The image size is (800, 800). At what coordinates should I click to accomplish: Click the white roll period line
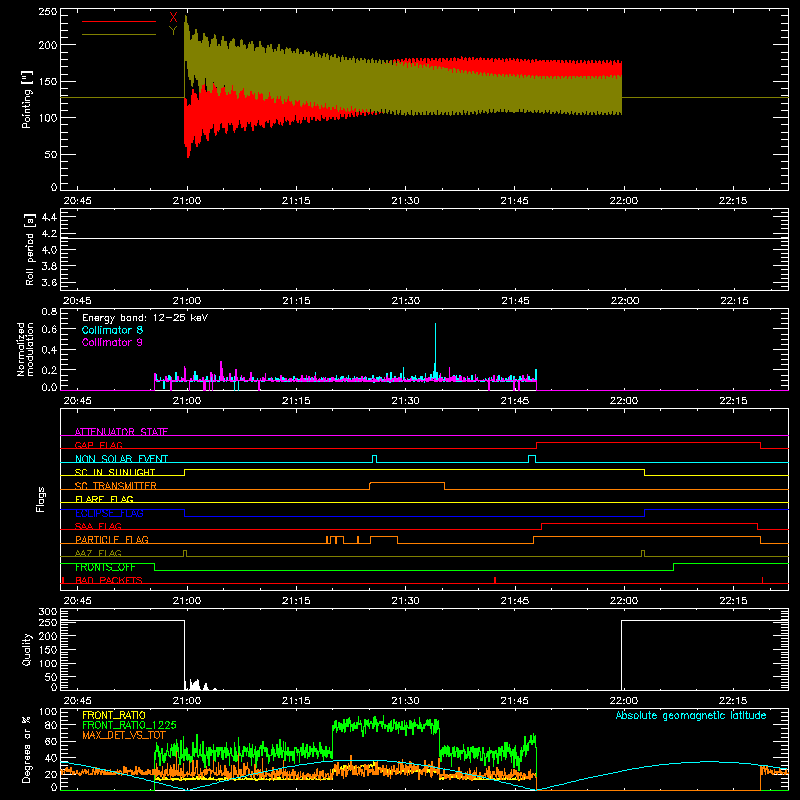(424, 238)
